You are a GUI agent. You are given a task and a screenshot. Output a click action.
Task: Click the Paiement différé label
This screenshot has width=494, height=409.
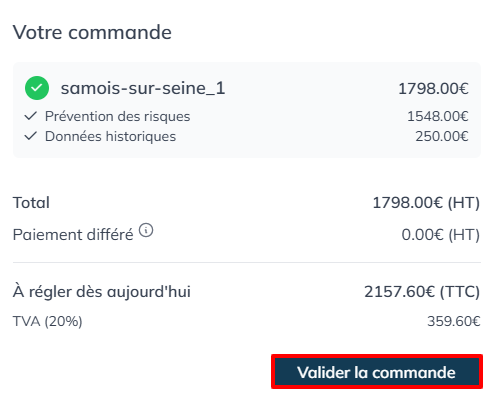(x=73, y=235)
